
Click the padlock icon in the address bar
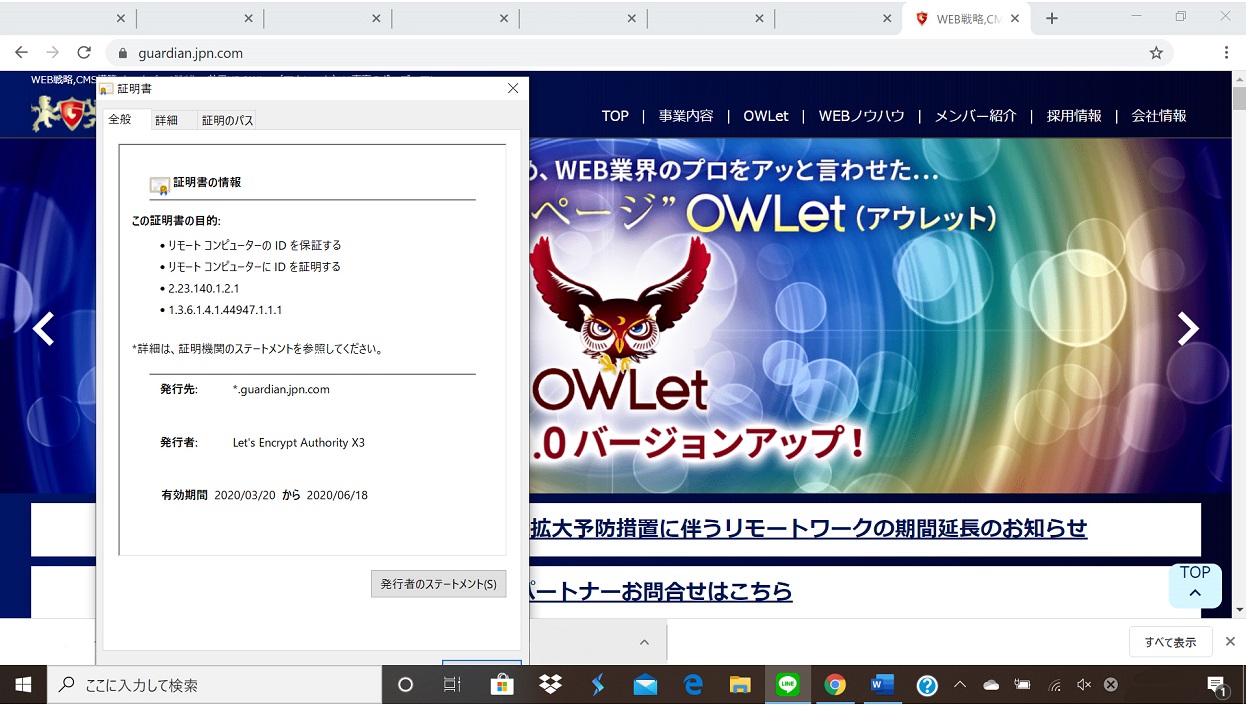tap(124, 53)
